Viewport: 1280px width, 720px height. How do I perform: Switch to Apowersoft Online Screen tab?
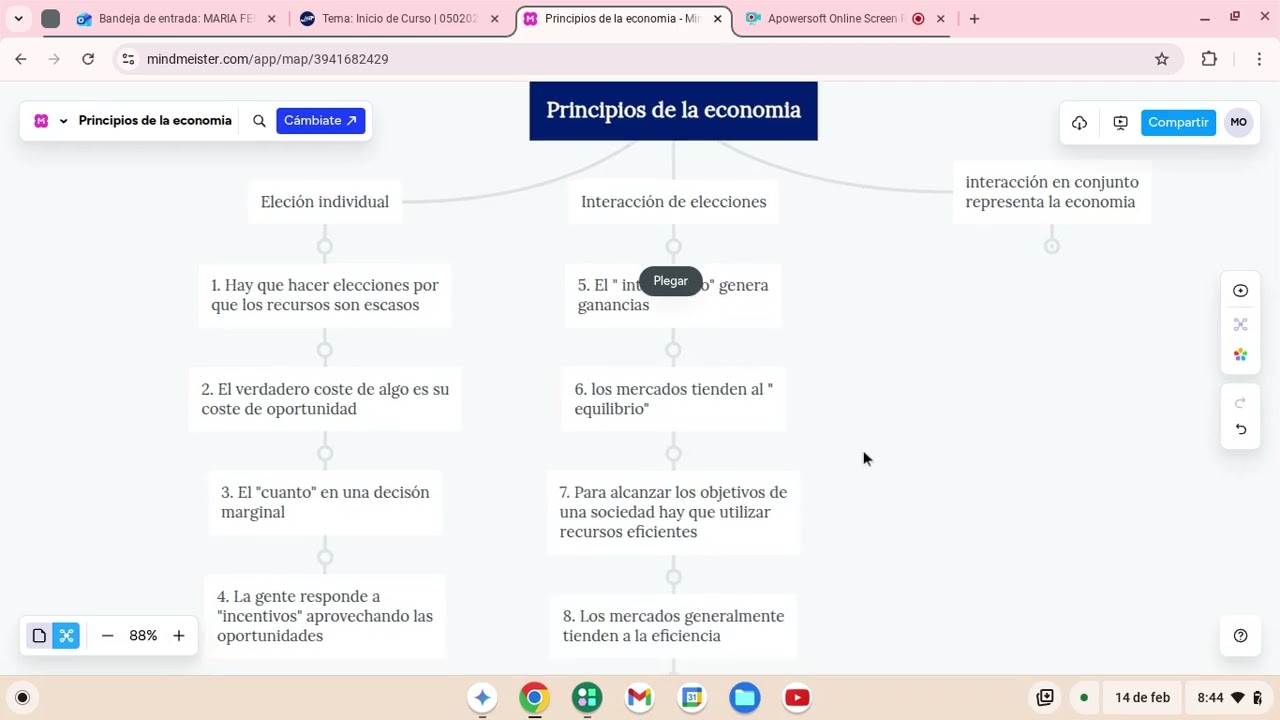tap(845, 19)
